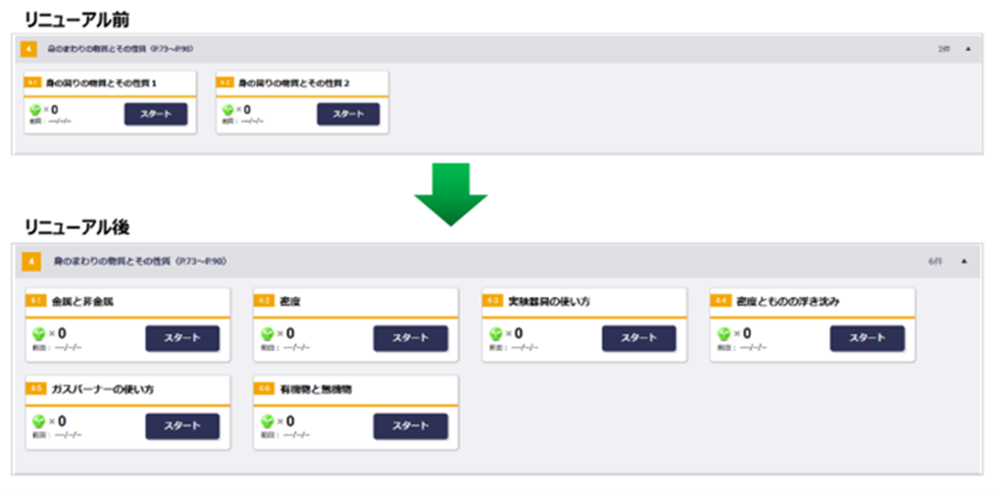Start 身の回りの物質とその性質2 lesson

tap(348, 114)
